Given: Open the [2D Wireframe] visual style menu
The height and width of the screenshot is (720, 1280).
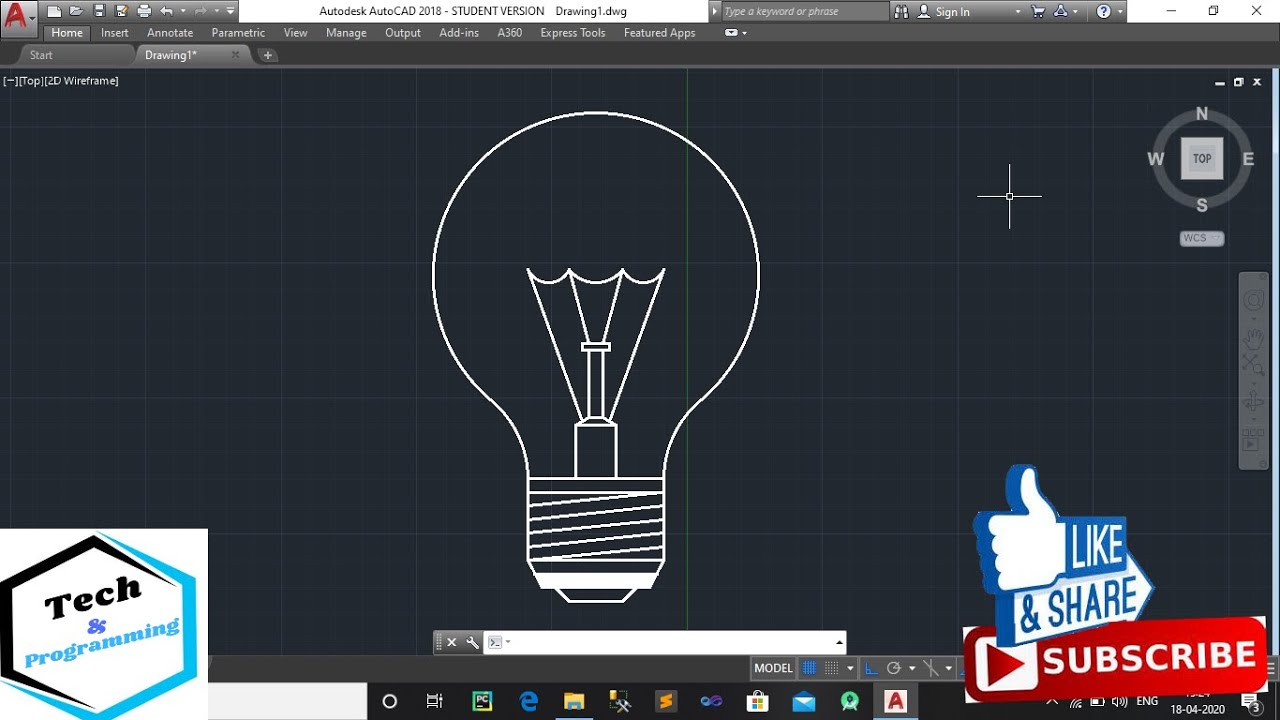Looking at the screenshot, I should (81, 81).
